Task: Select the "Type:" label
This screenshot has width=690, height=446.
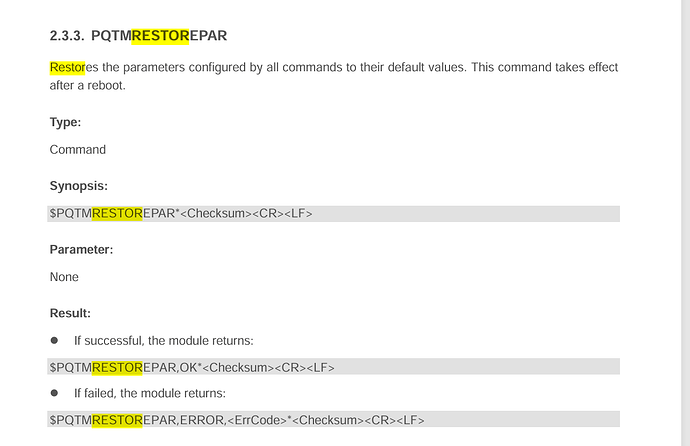Action: coord(66,122)
